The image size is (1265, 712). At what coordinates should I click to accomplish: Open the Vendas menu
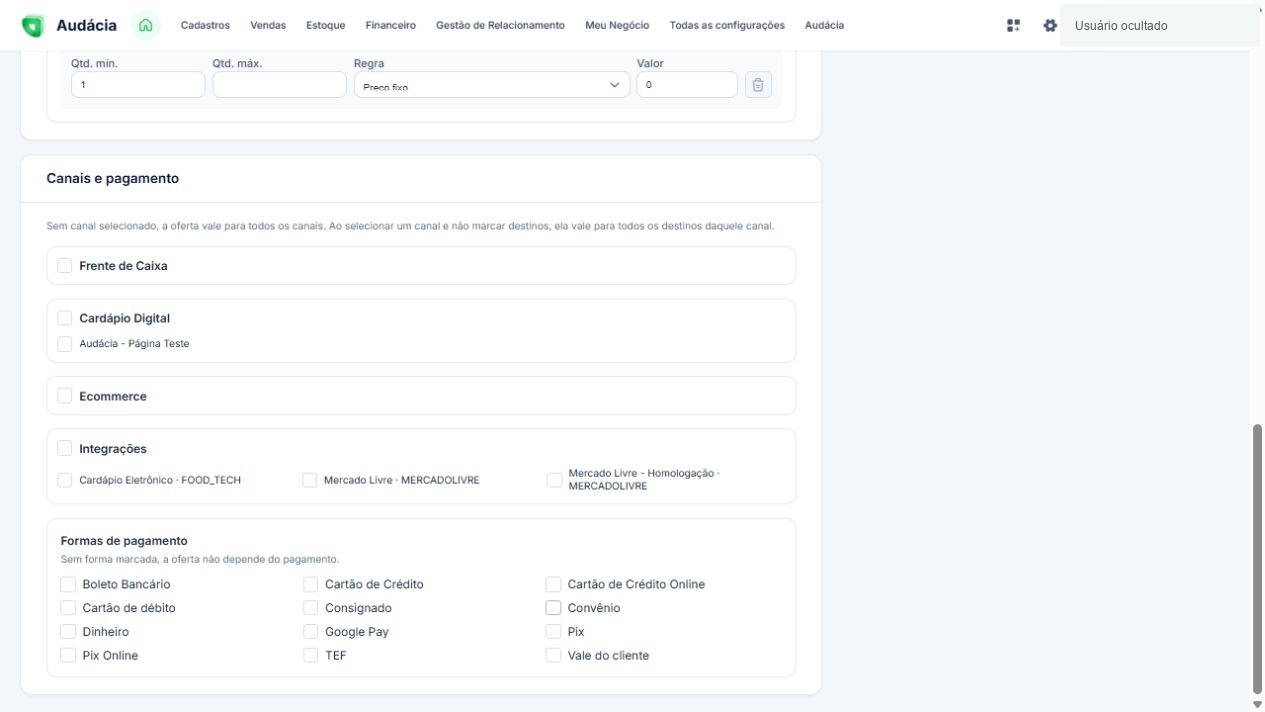[x=268, y=26]
